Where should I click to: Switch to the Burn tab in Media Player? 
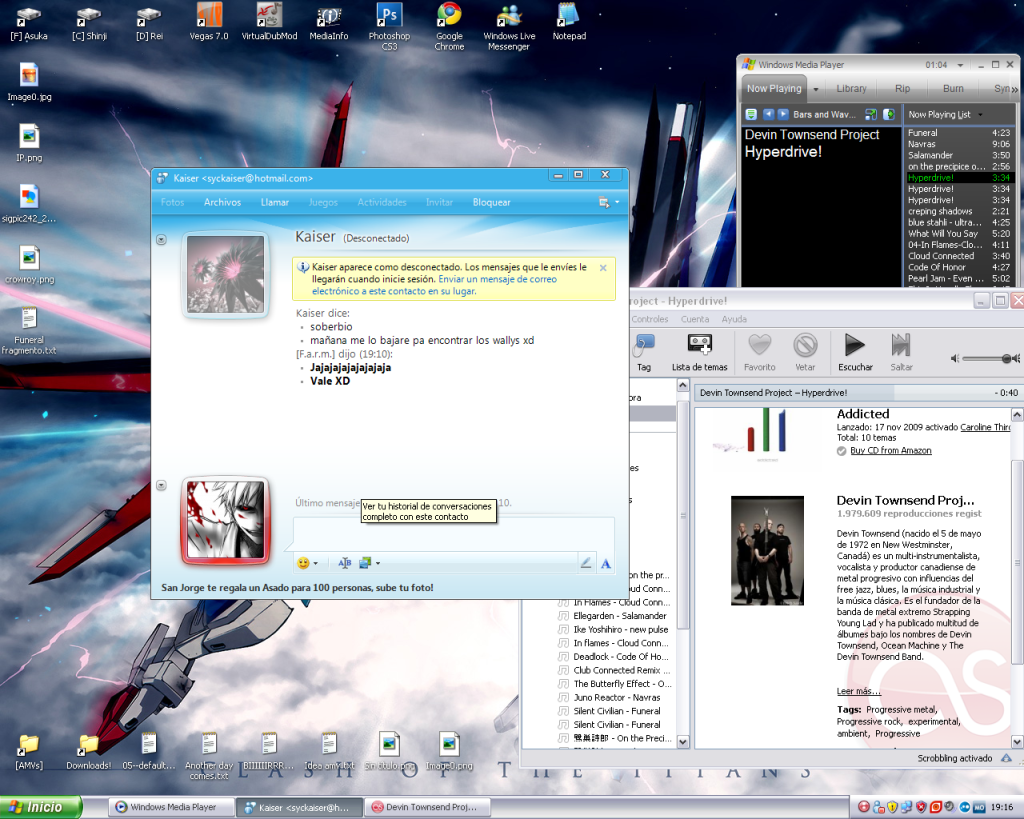point(953,89)
